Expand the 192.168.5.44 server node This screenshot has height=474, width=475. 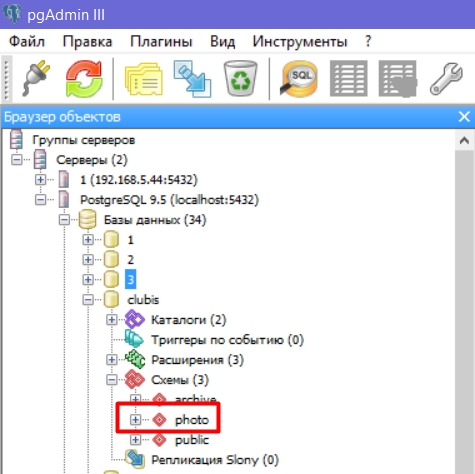point(40,180)
